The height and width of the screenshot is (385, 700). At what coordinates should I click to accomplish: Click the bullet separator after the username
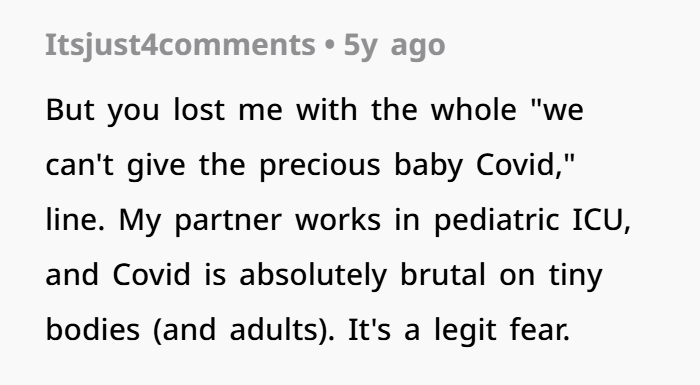pos(329,46)
